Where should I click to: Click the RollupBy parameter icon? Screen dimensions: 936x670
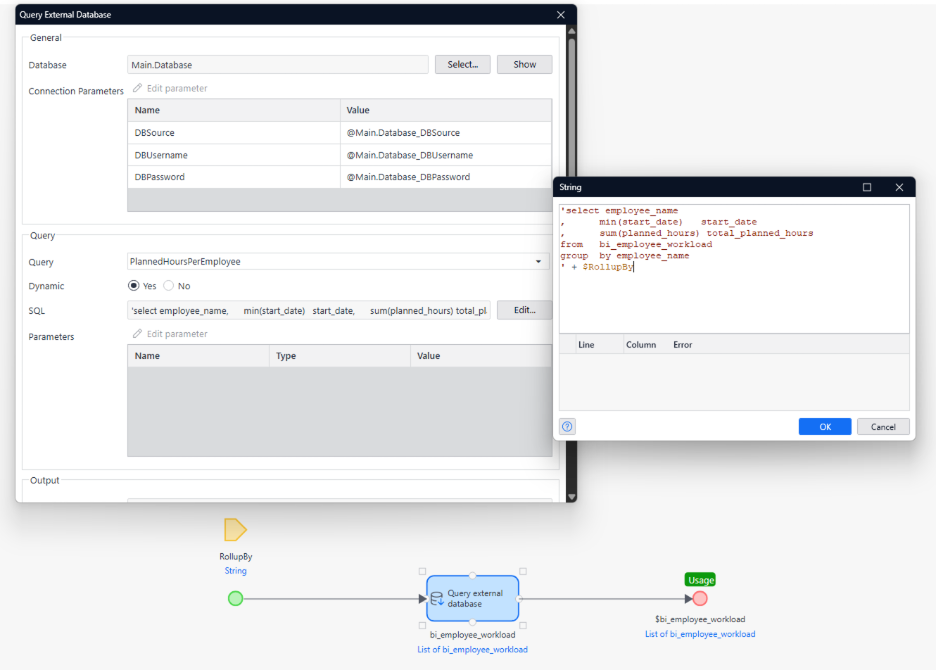click(235, 530)
